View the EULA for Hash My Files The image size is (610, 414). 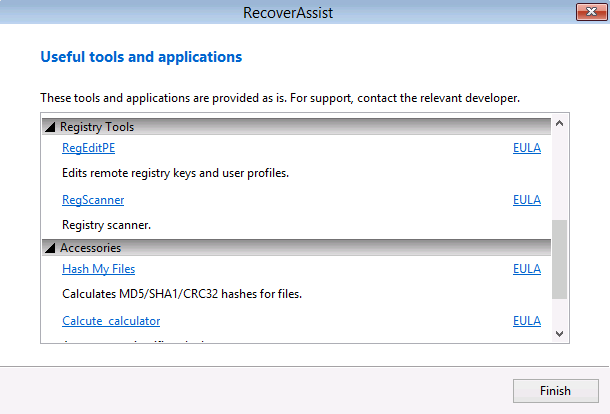527,269
